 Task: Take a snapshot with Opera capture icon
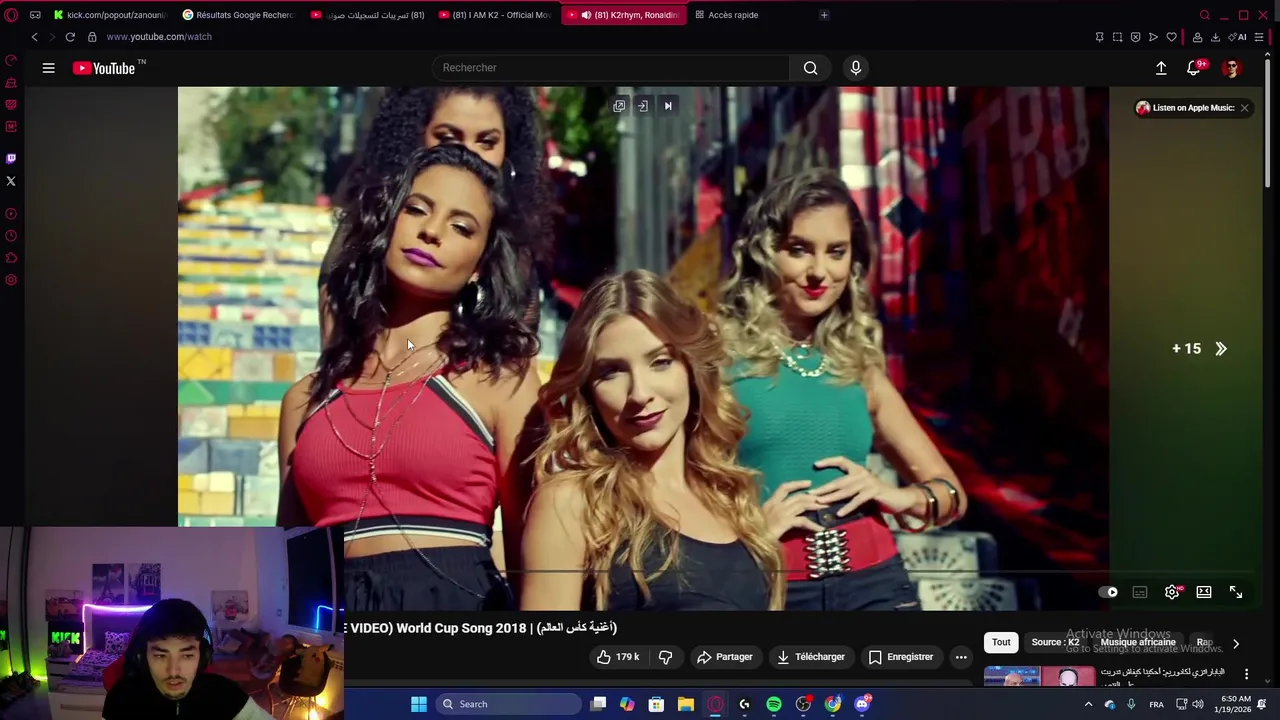(x=1117, y=37)
